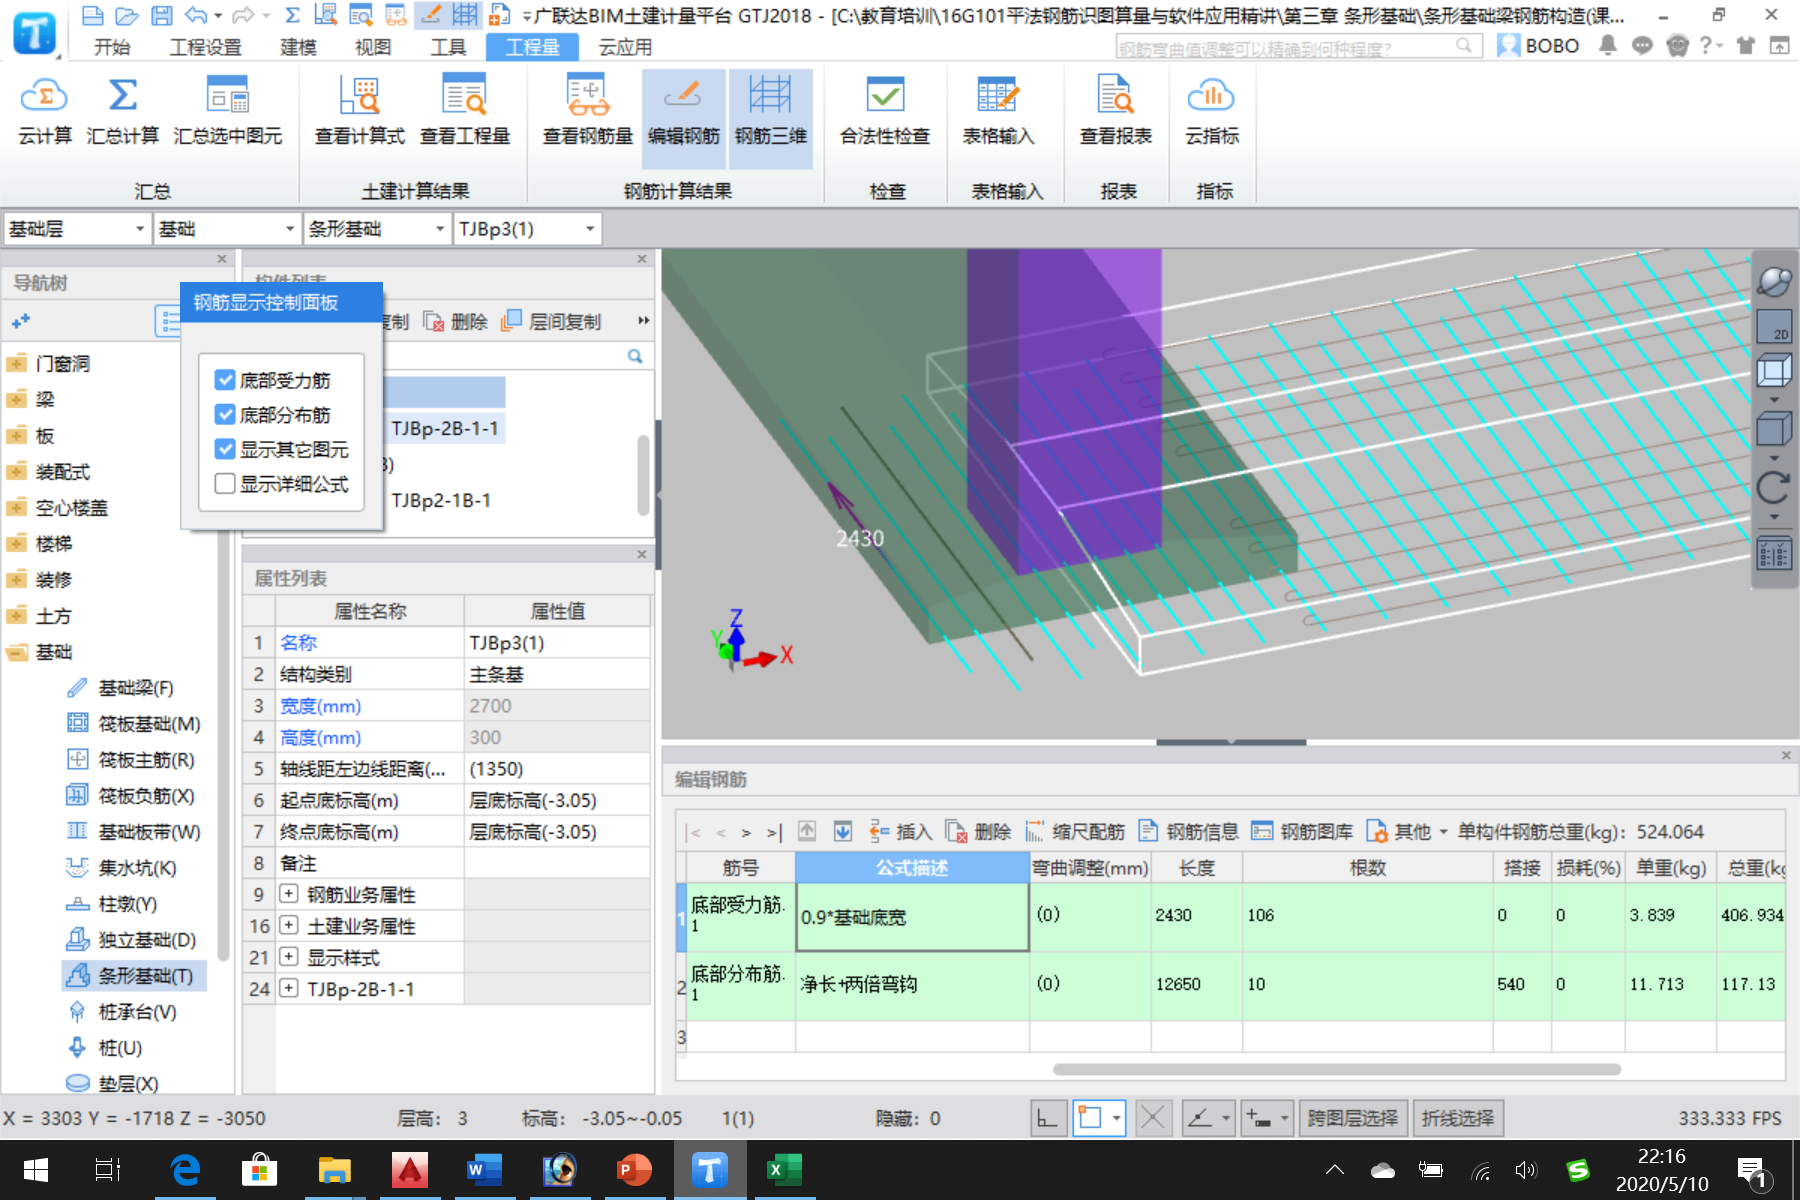
Task: Click the orbit sphere view icon
Action: (1774, 281)
